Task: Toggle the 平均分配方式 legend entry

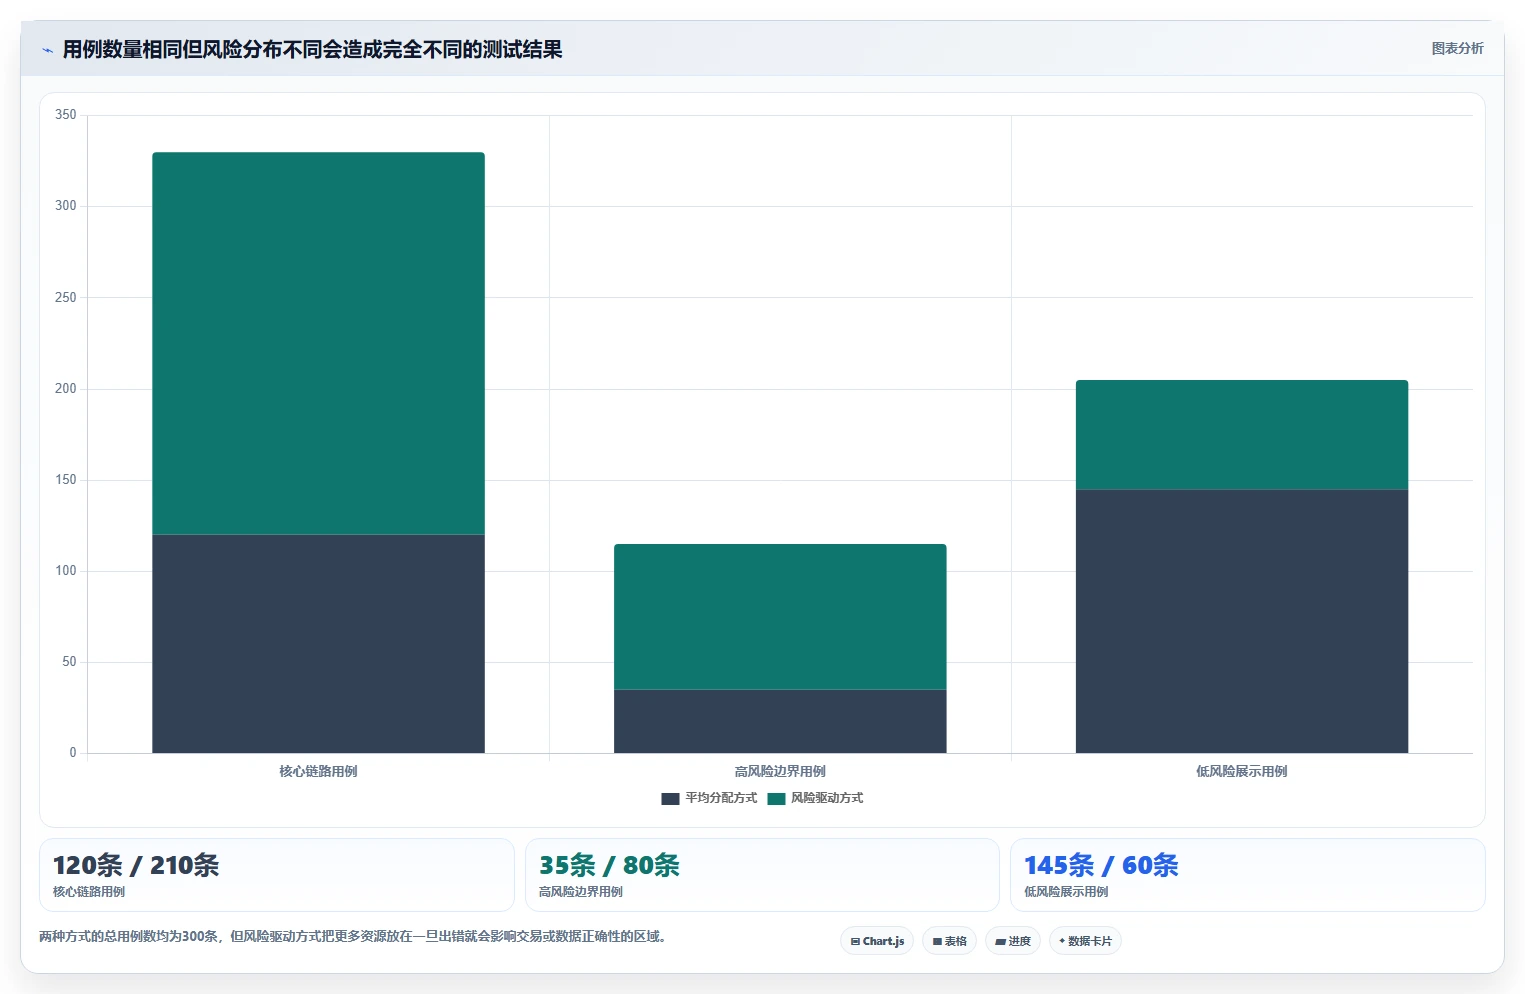Action: [709, 798]
